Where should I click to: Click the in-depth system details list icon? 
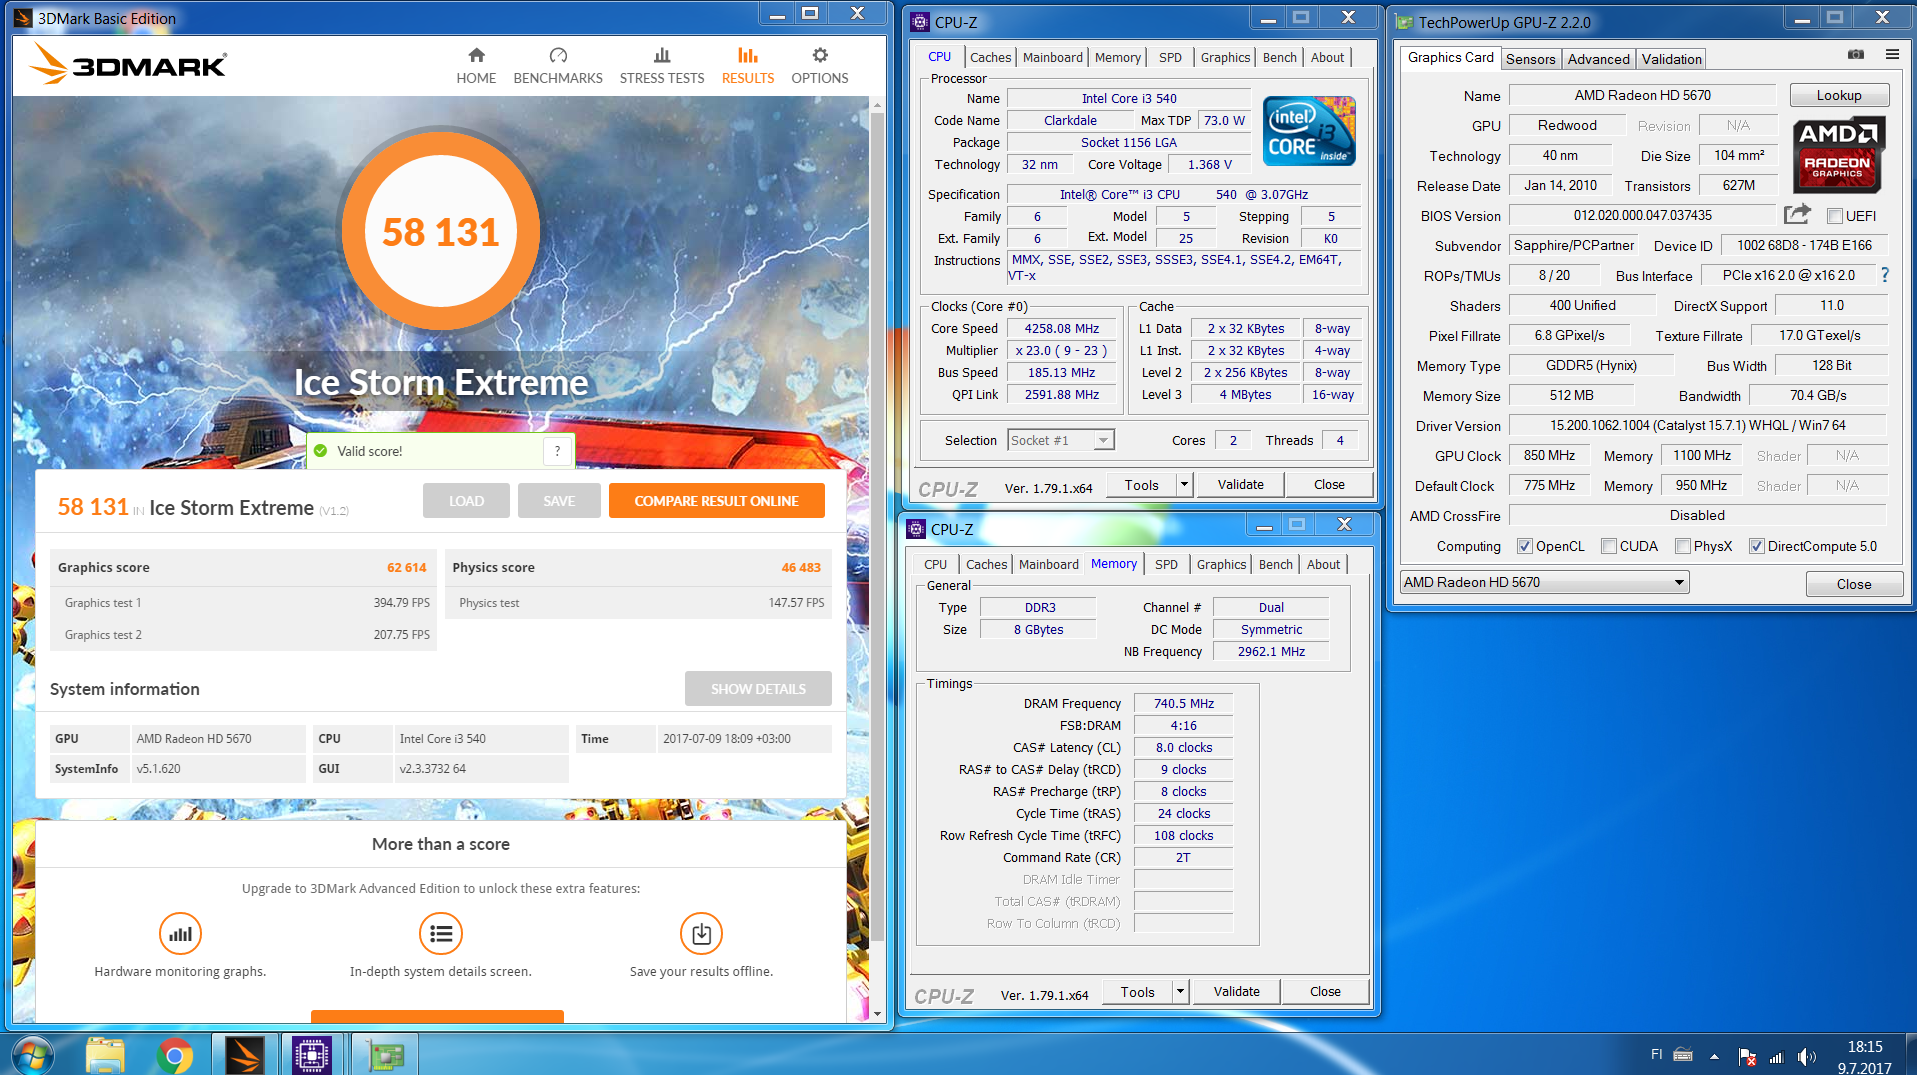coord(441,934)
